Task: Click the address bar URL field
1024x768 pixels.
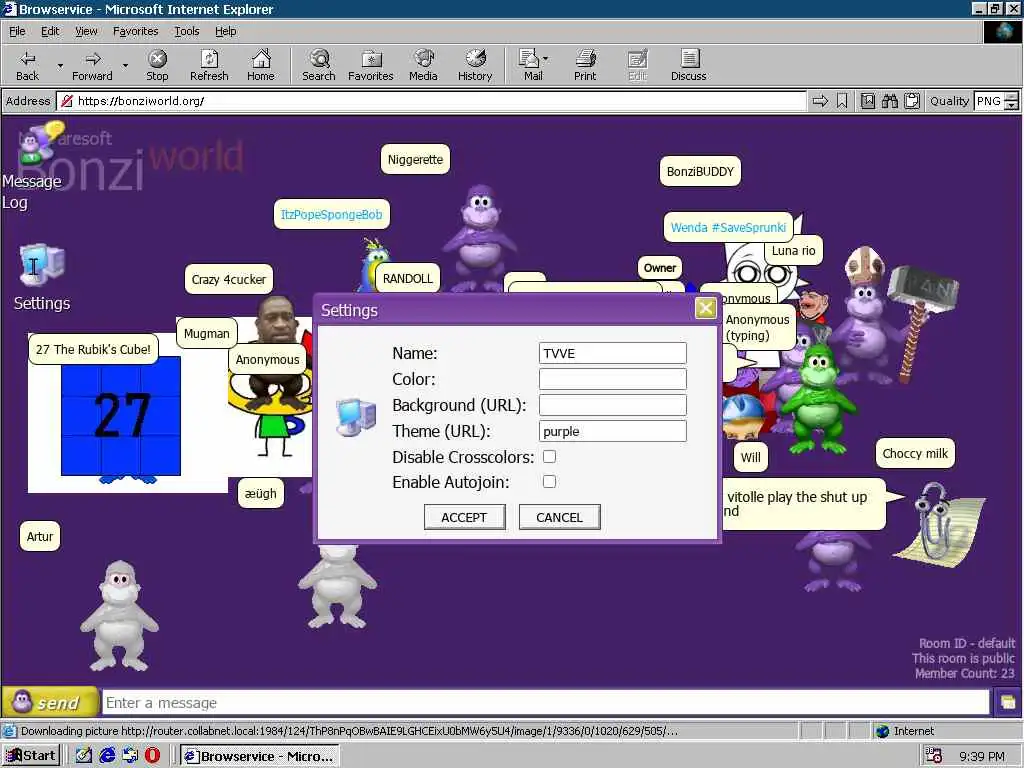Action: coord(431,101)
